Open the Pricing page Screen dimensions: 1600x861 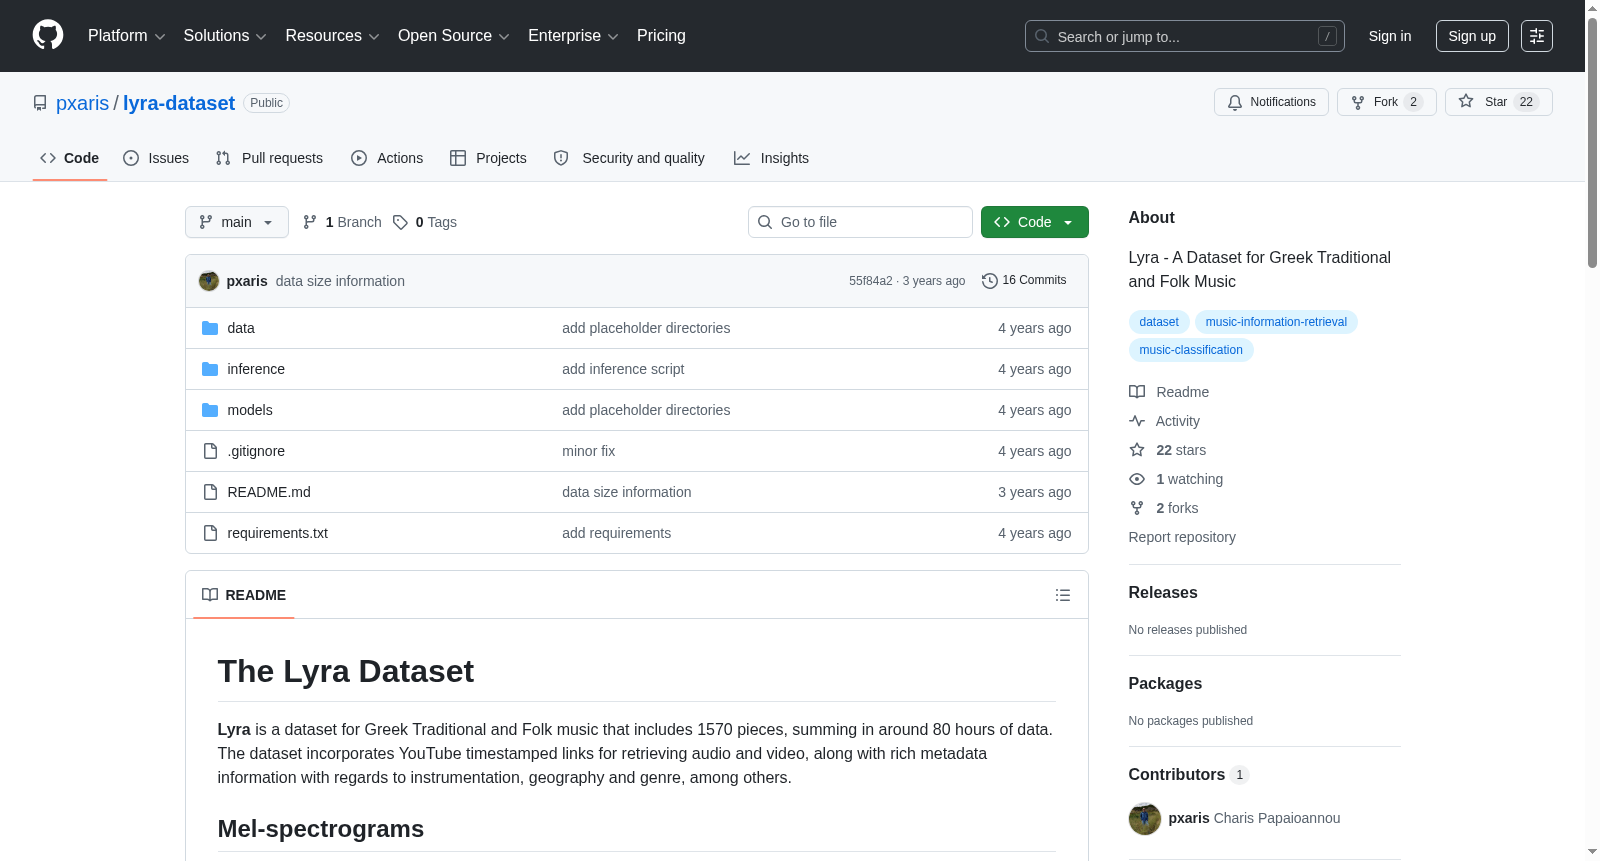point(661,36)
